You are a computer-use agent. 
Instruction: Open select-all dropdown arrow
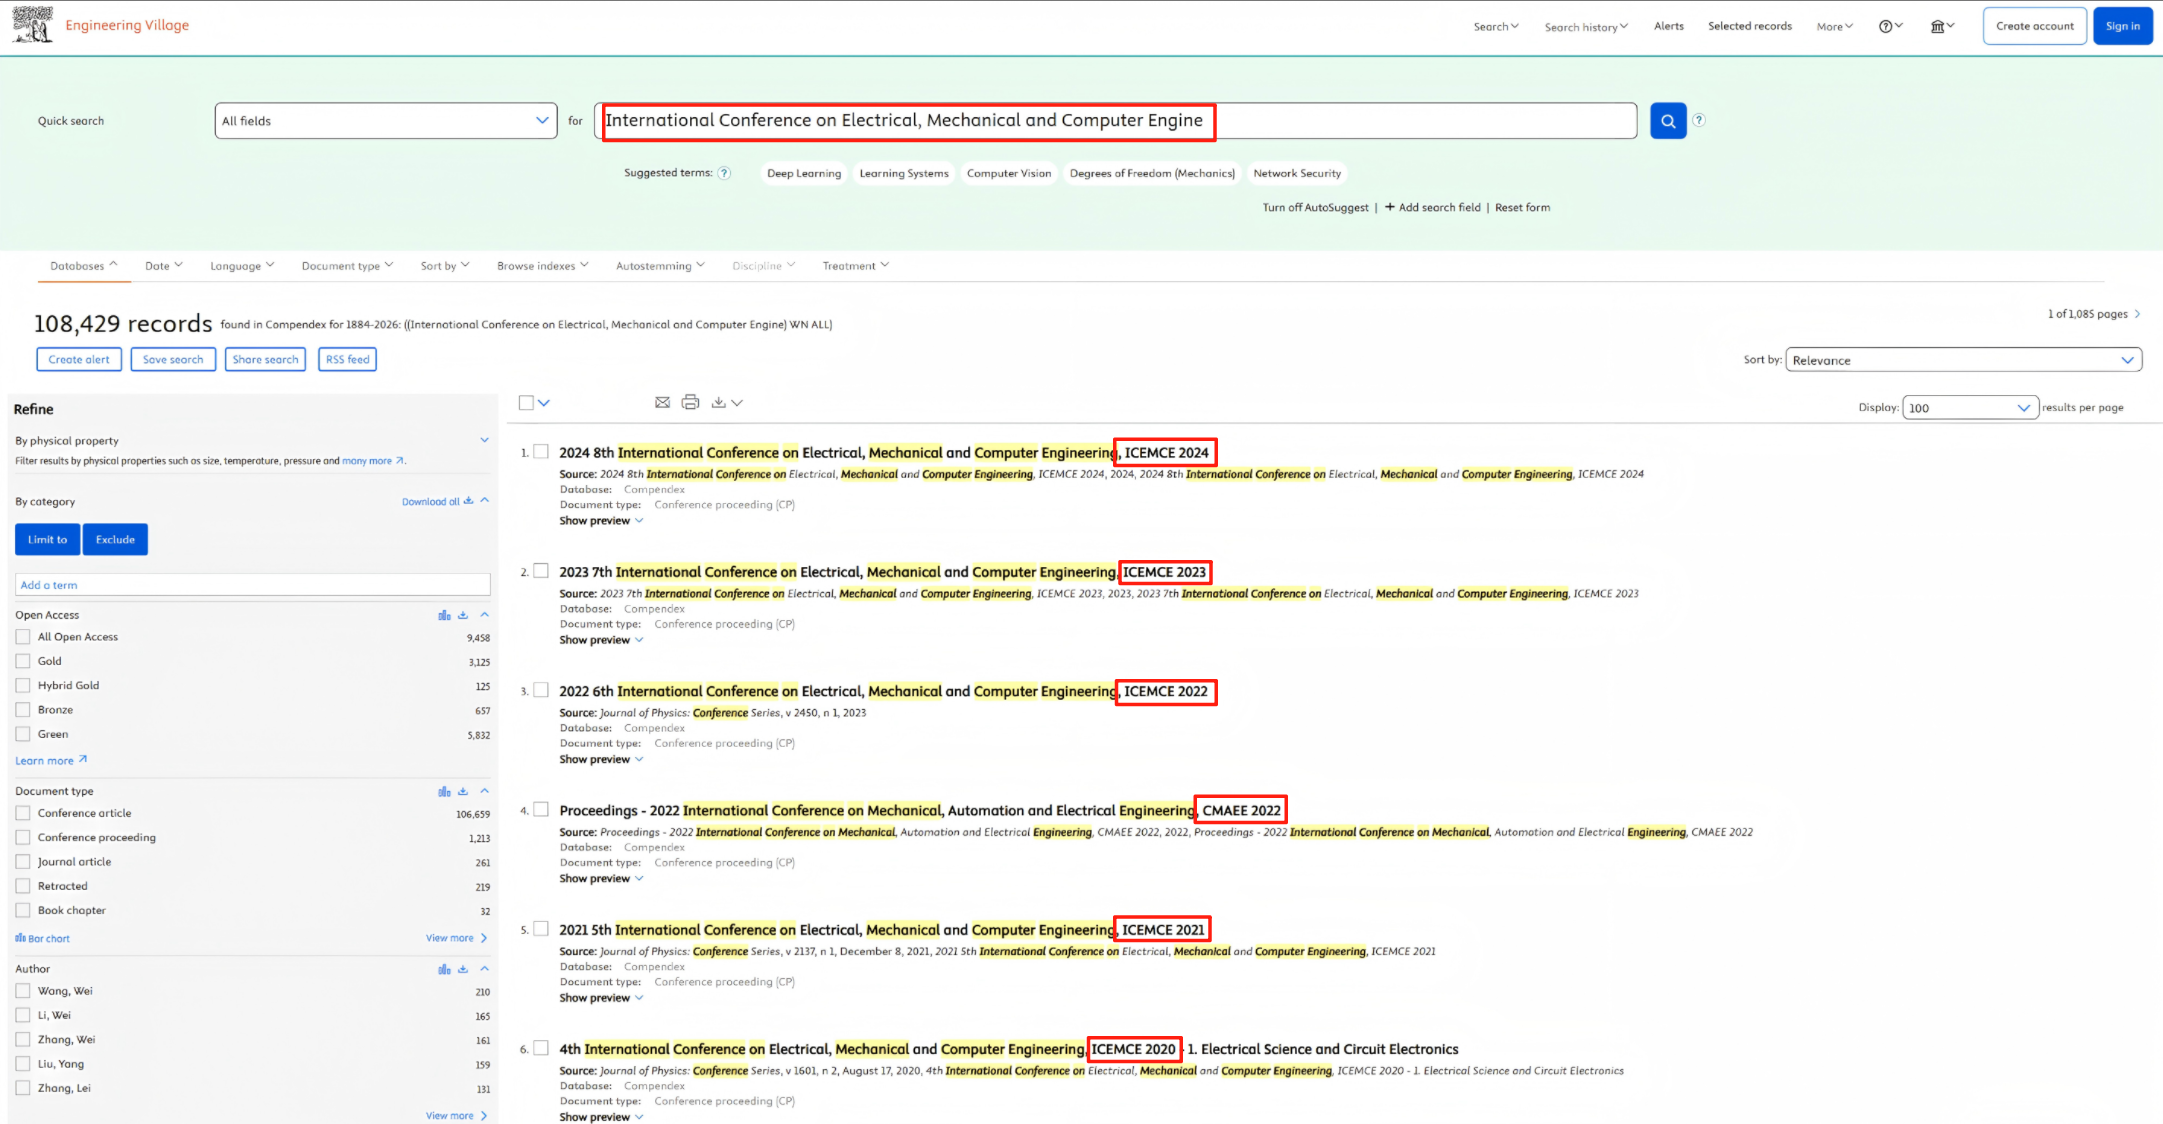(x=544, y=403)
